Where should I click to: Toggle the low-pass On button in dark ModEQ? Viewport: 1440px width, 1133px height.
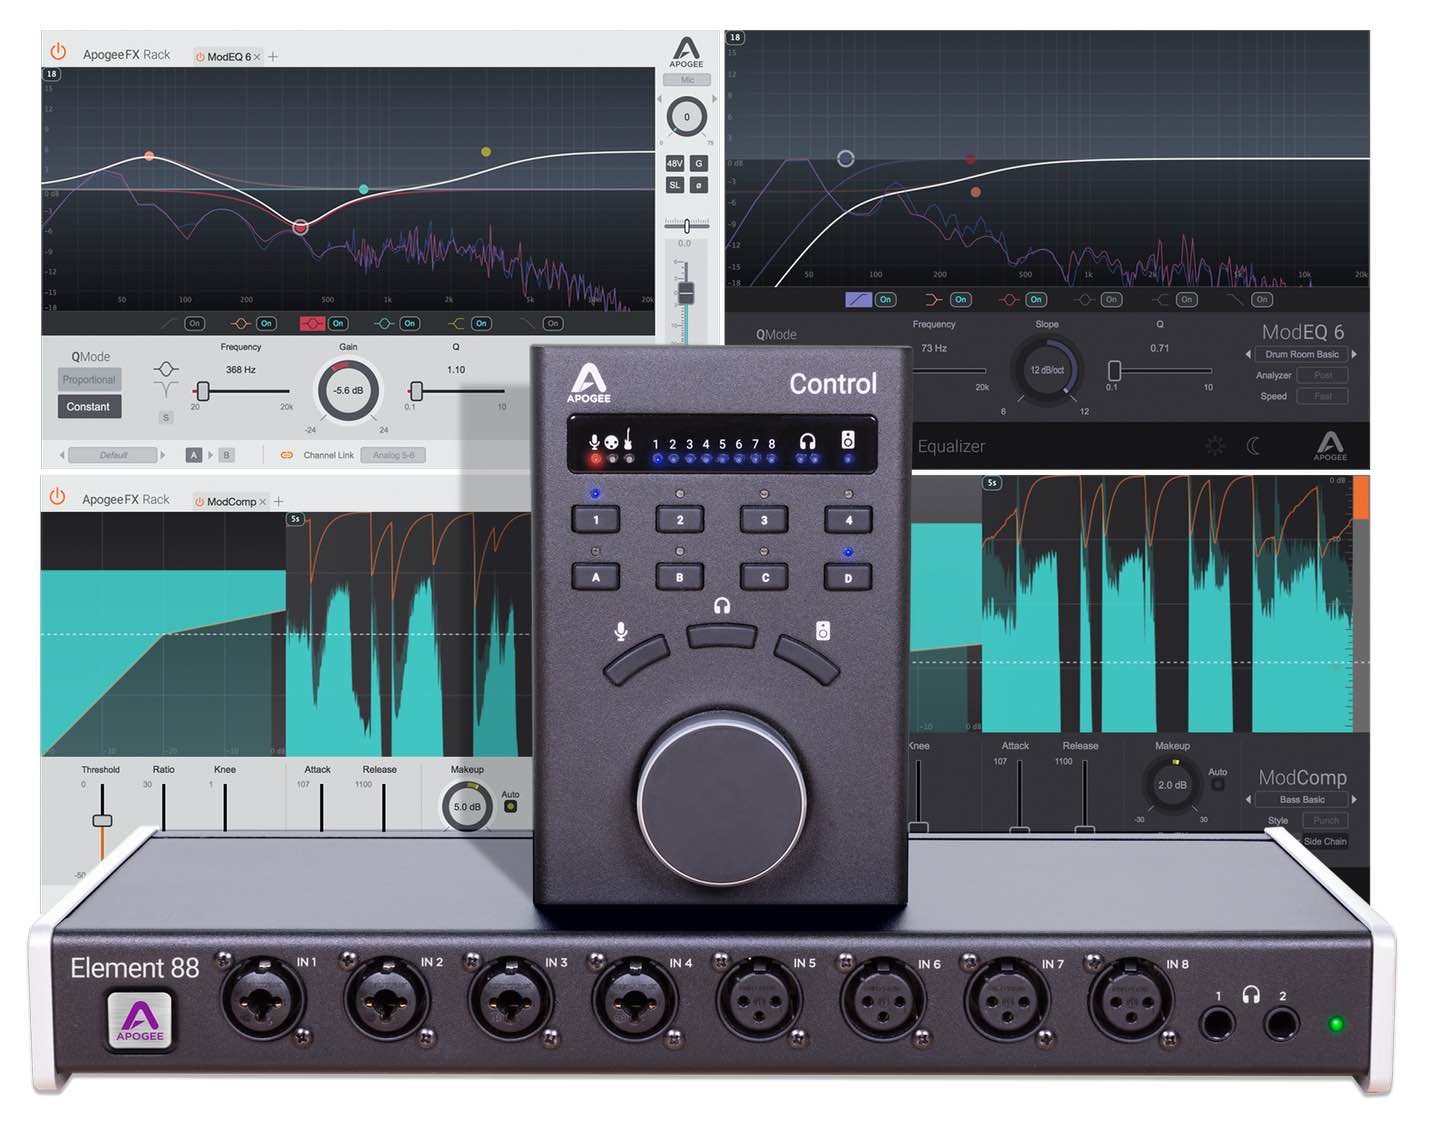1262,299
